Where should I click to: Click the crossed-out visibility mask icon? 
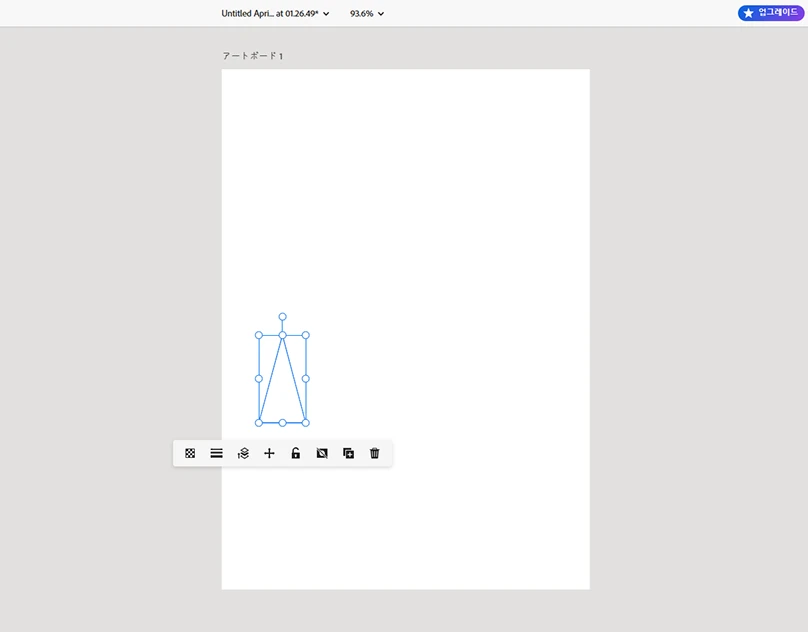coord(321,453)
